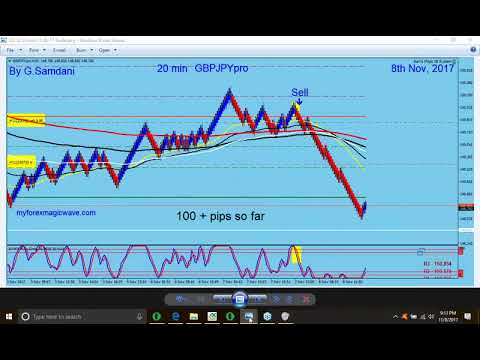Click the taskbar search box
Image resolution: width=480 pixels, height=360 pixels.
pos(82,316)
